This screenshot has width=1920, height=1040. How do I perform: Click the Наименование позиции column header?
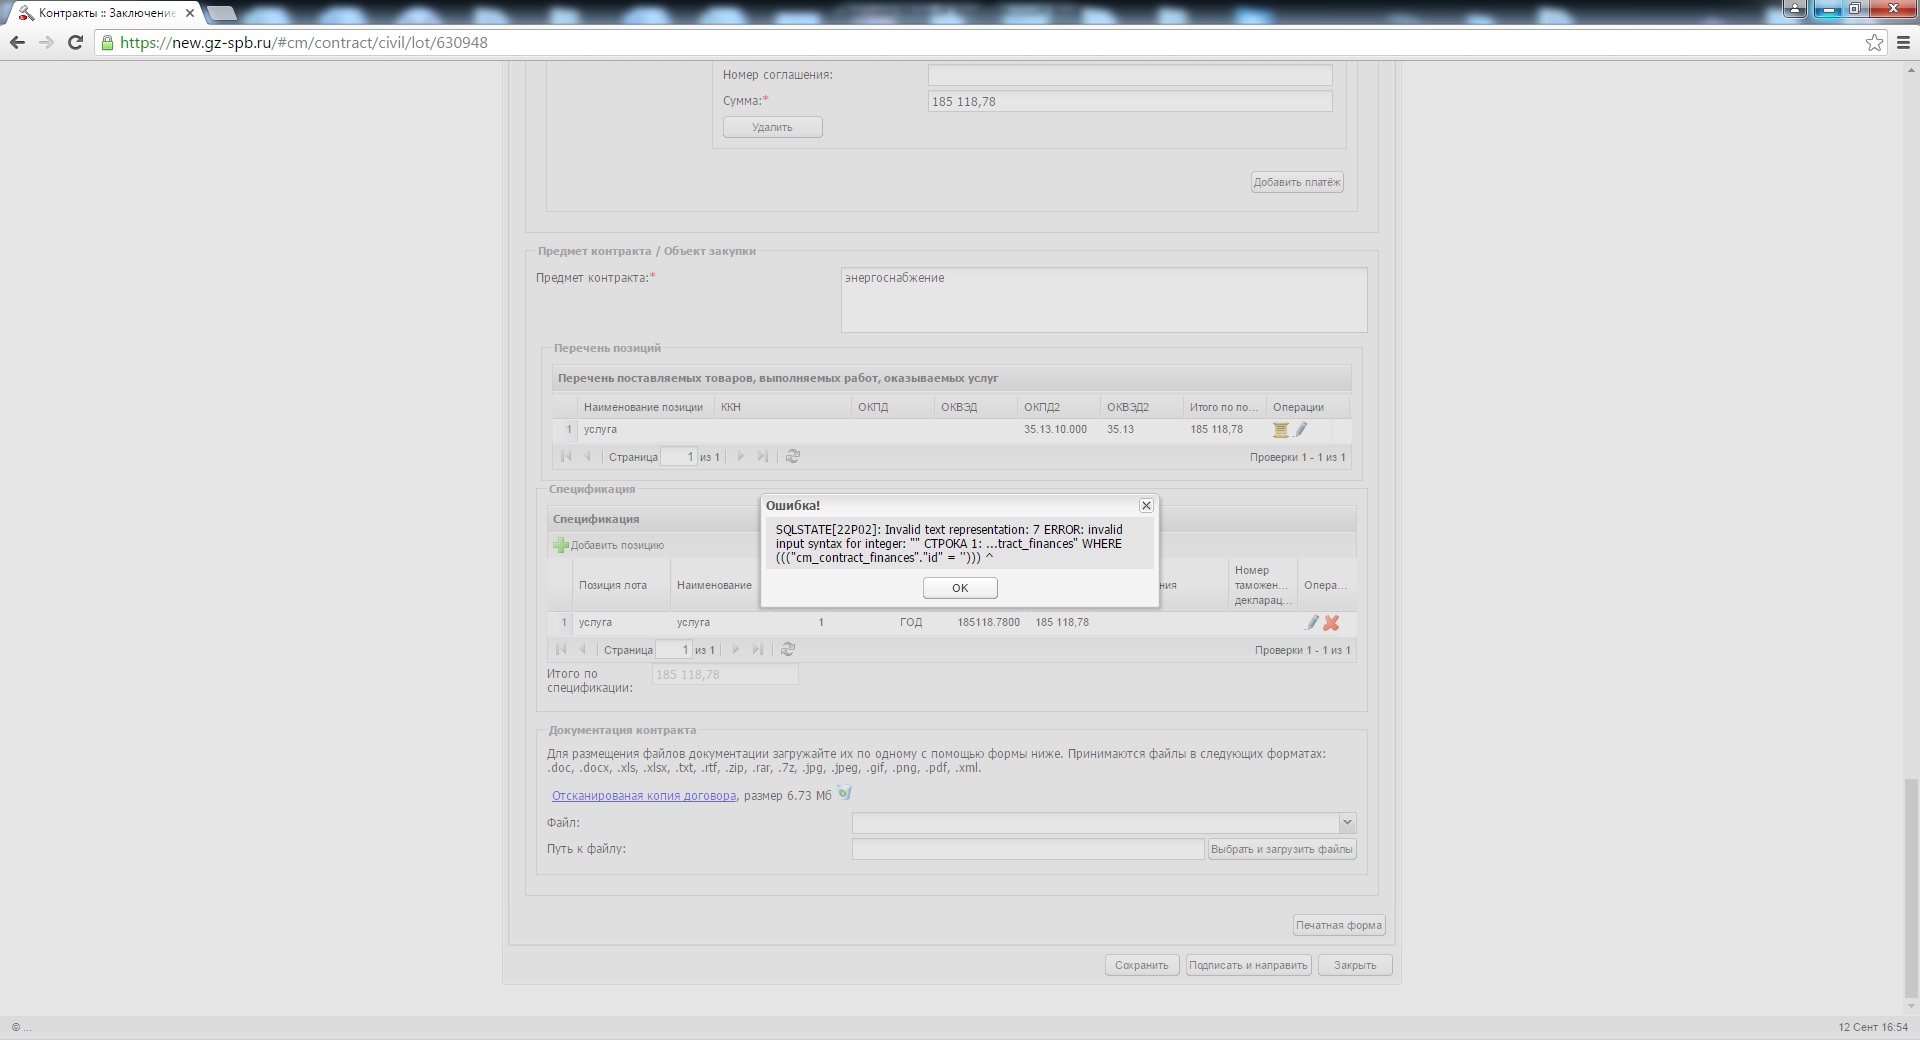(x=644, y=407)
